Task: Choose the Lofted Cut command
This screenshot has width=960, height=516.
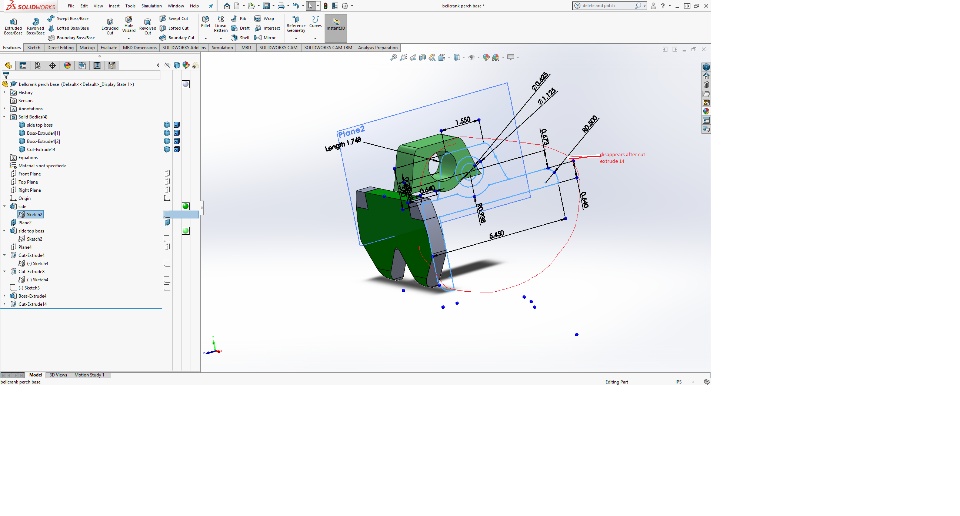Action: (x=174, y=28)
